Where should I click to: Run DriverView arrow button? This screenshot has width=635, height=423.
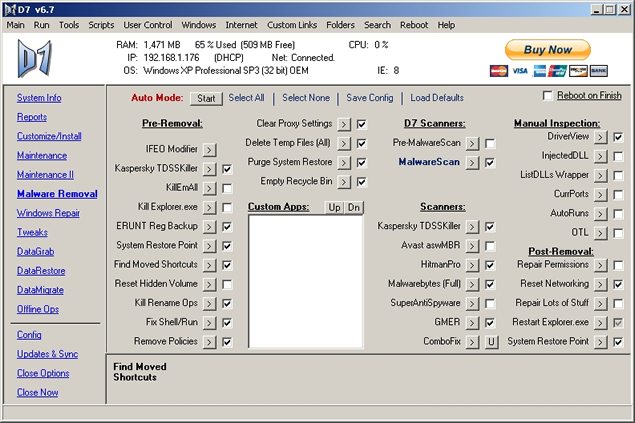[601, 137]
